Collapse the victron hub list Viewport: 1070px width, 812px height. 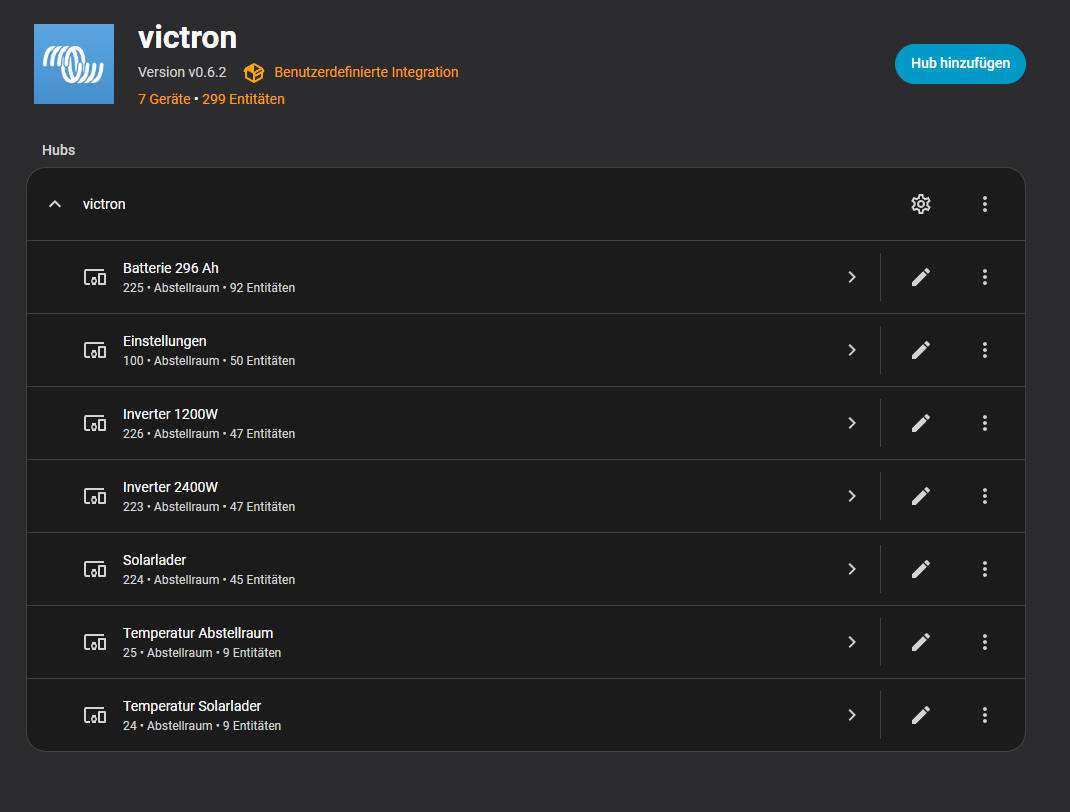coord(55,204)
